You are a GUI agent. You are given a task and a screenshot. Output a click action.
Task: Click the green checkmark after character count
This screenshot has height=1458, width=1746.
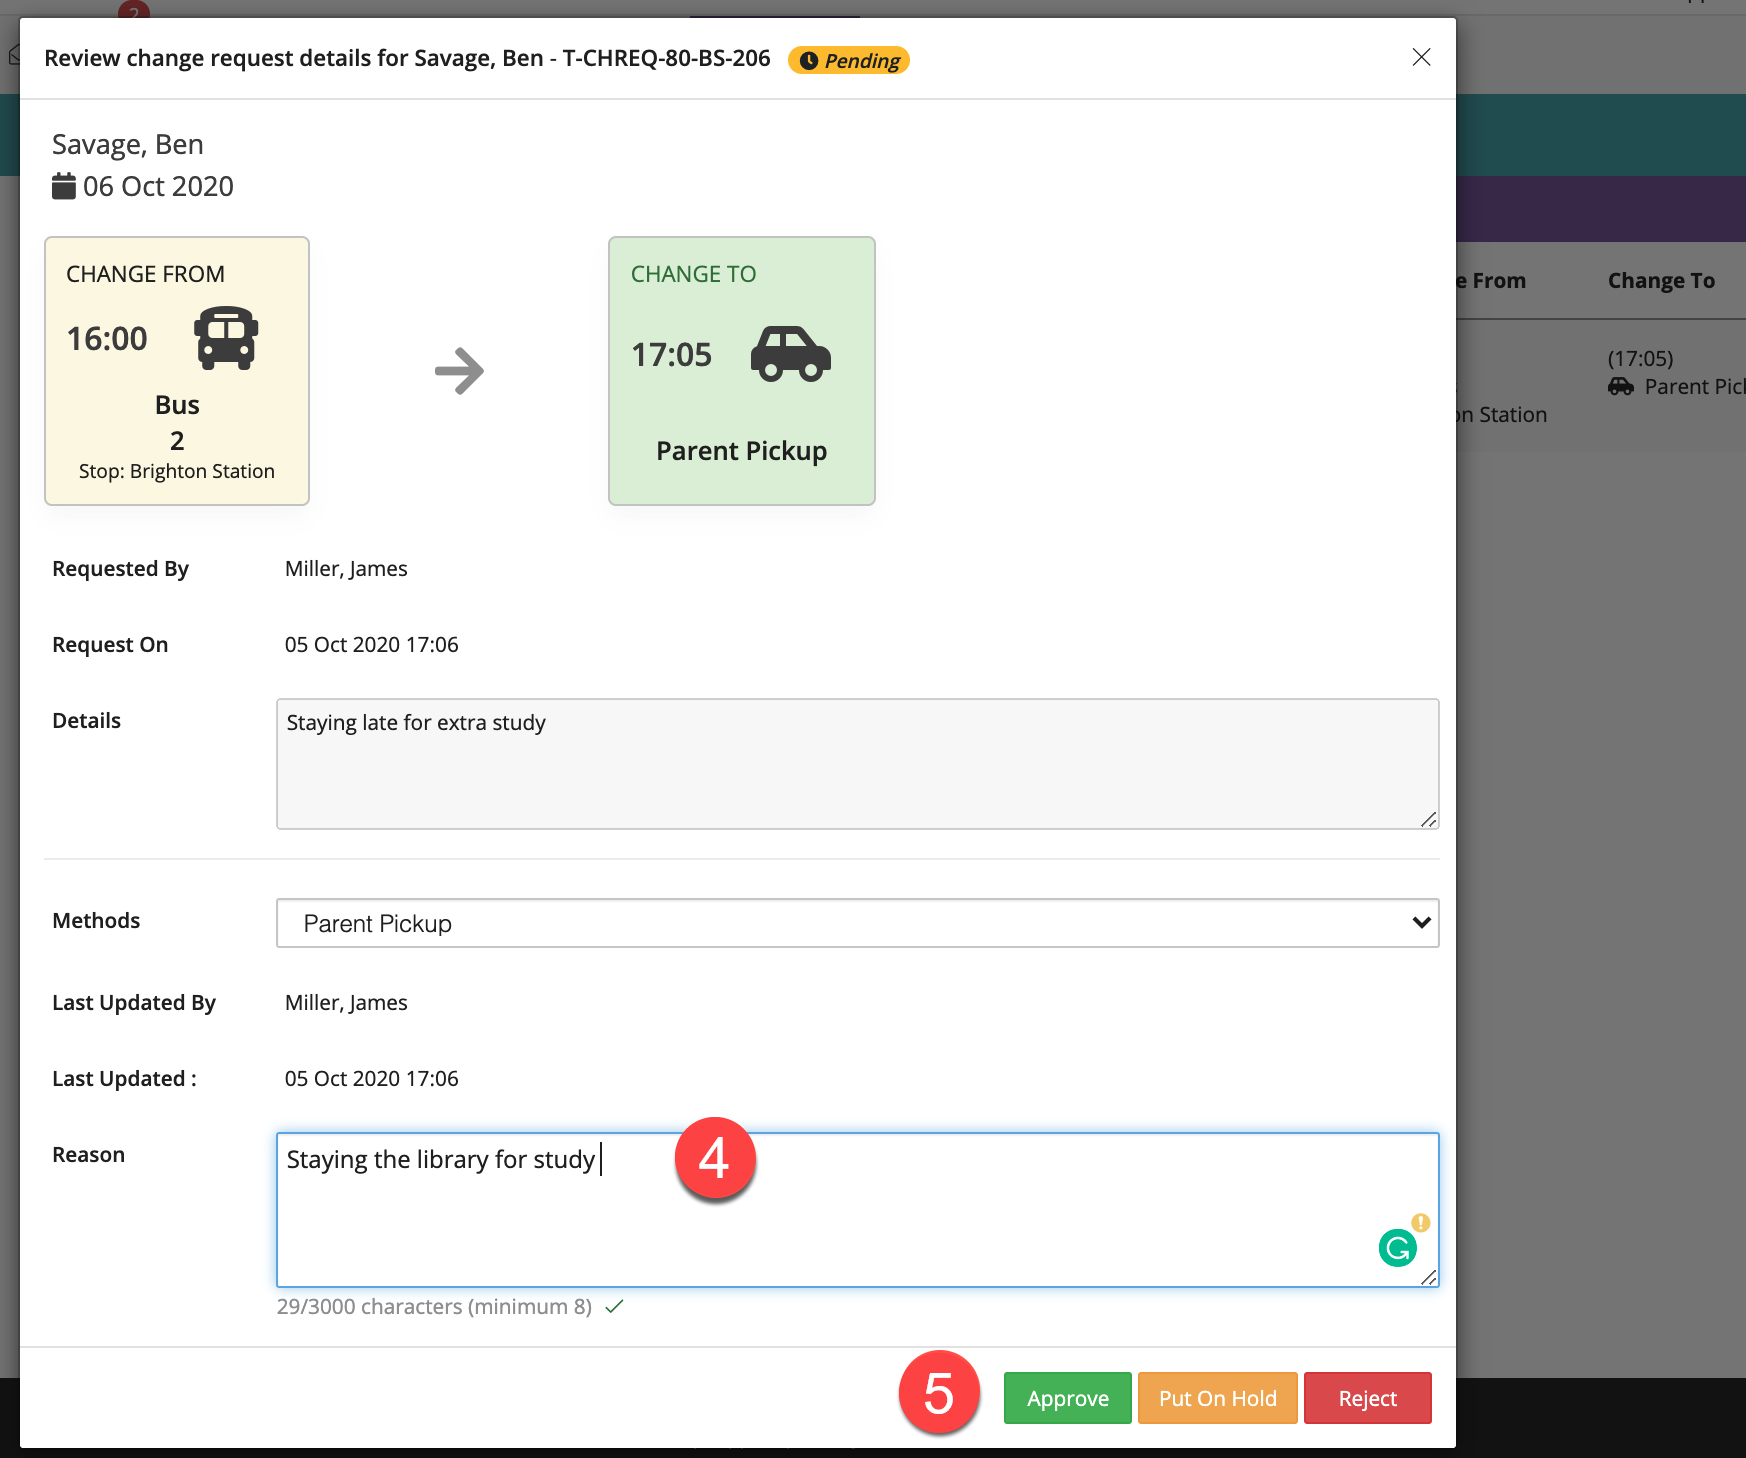click(614, 1306)
